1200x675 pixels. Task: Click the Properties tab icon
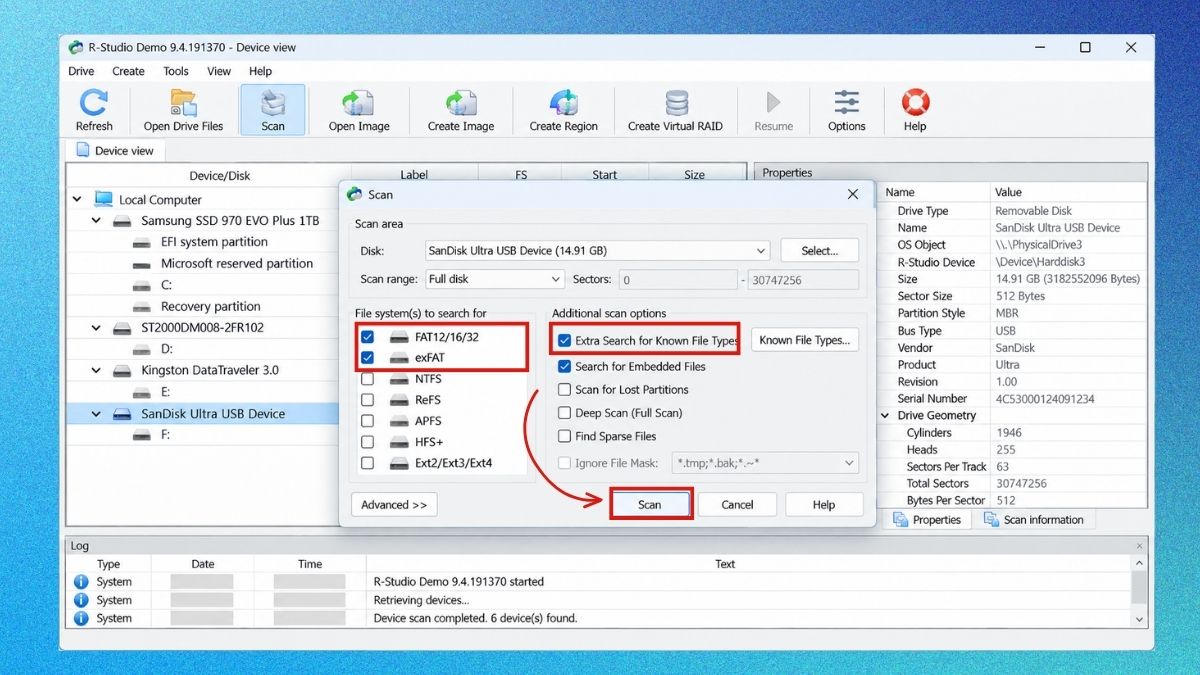tap(901, 520)
